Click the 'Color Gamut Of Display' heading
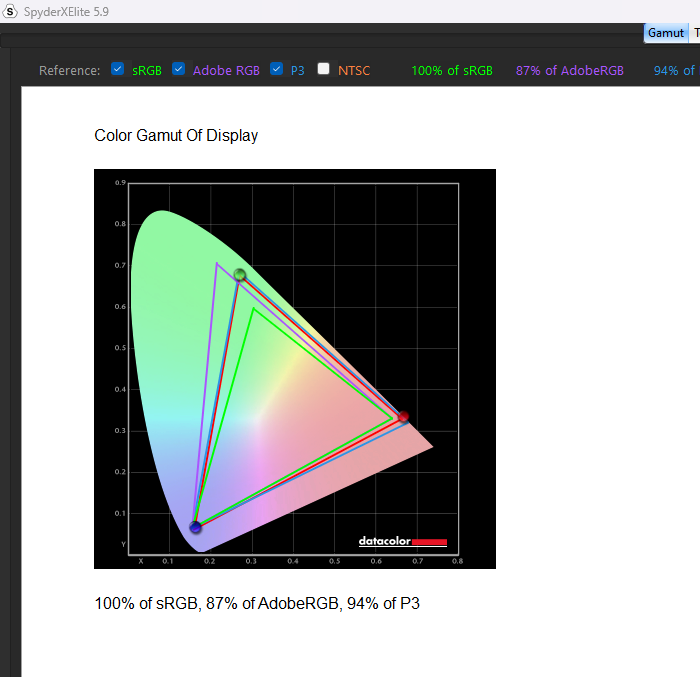 [x=176, y=136]
